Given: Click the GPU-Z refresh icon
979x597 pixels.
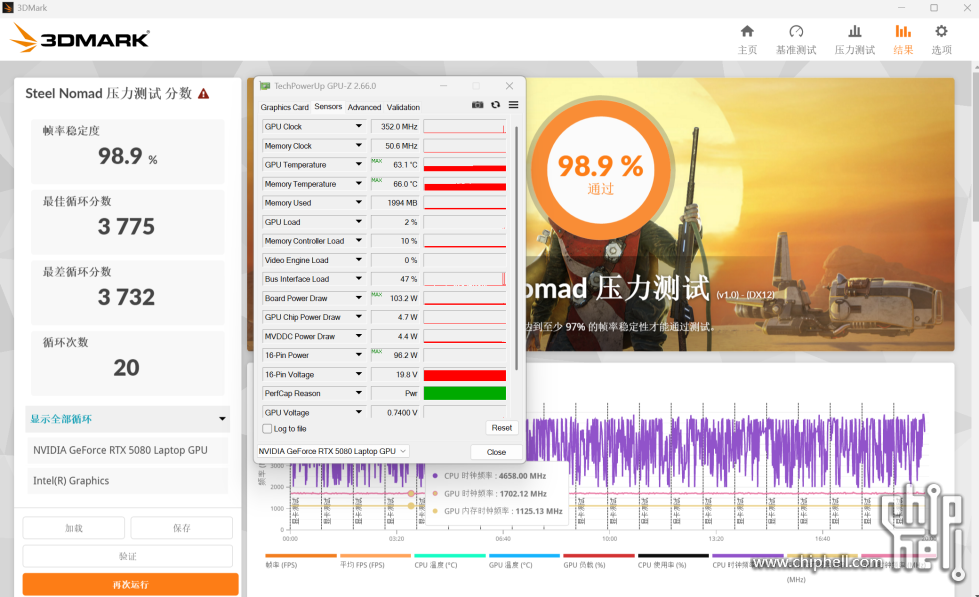Looking at the screenshot, I should (496, 105).
